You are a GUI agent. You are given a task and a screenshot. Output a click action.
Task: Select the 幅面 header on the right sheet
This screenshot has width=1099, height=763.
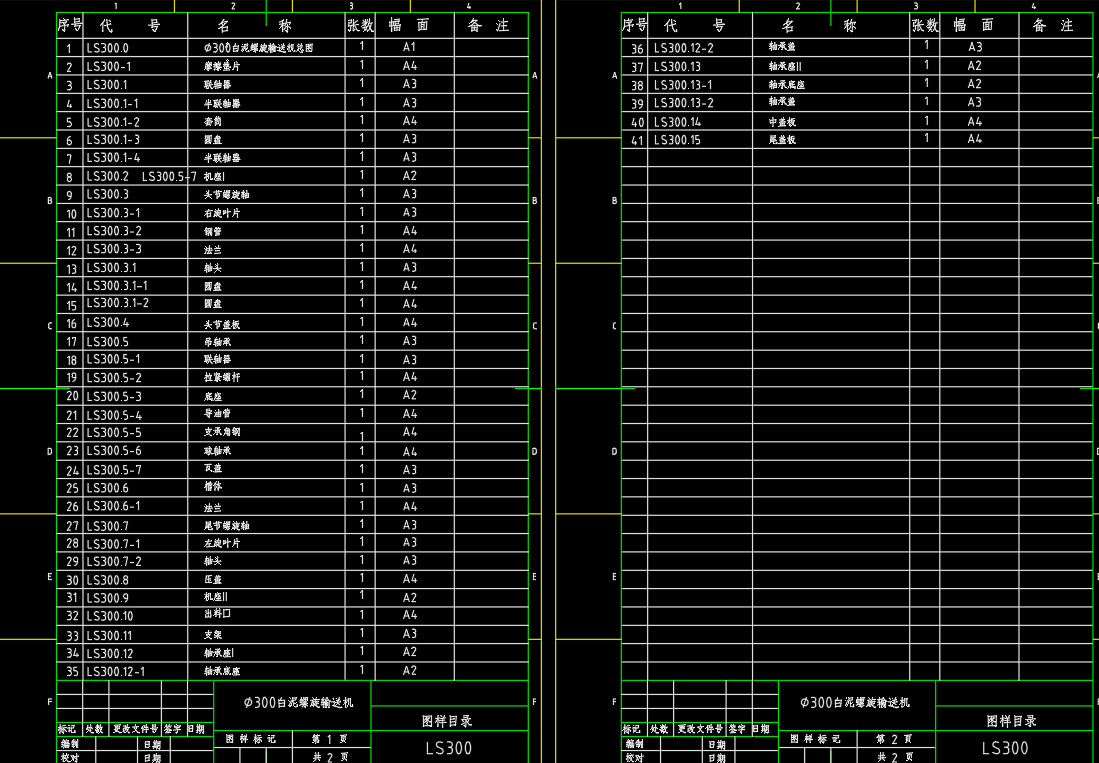click(973, 26)
